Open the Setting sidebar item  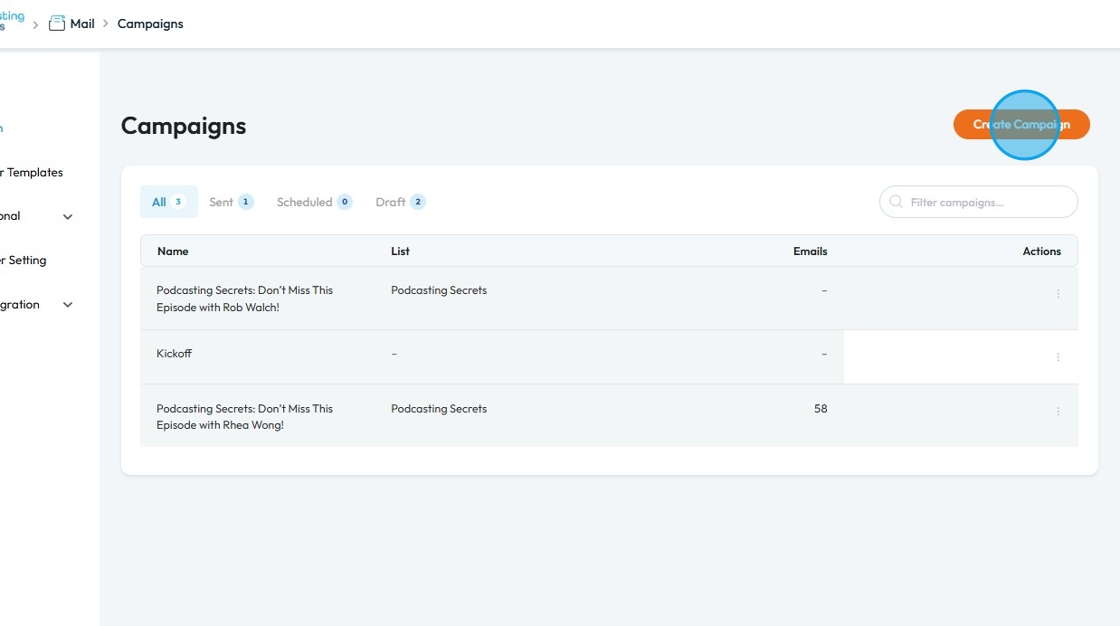tap(26, 261)
